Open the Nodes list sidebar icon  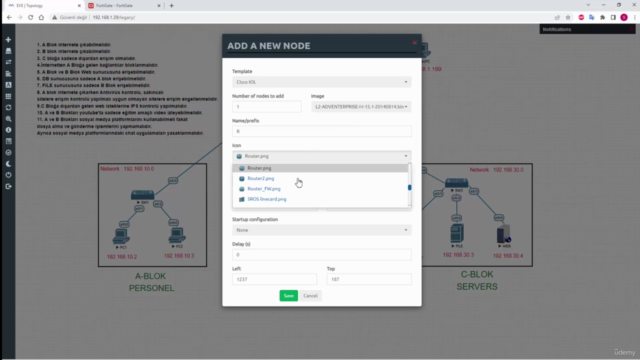[x=8, y=51]
